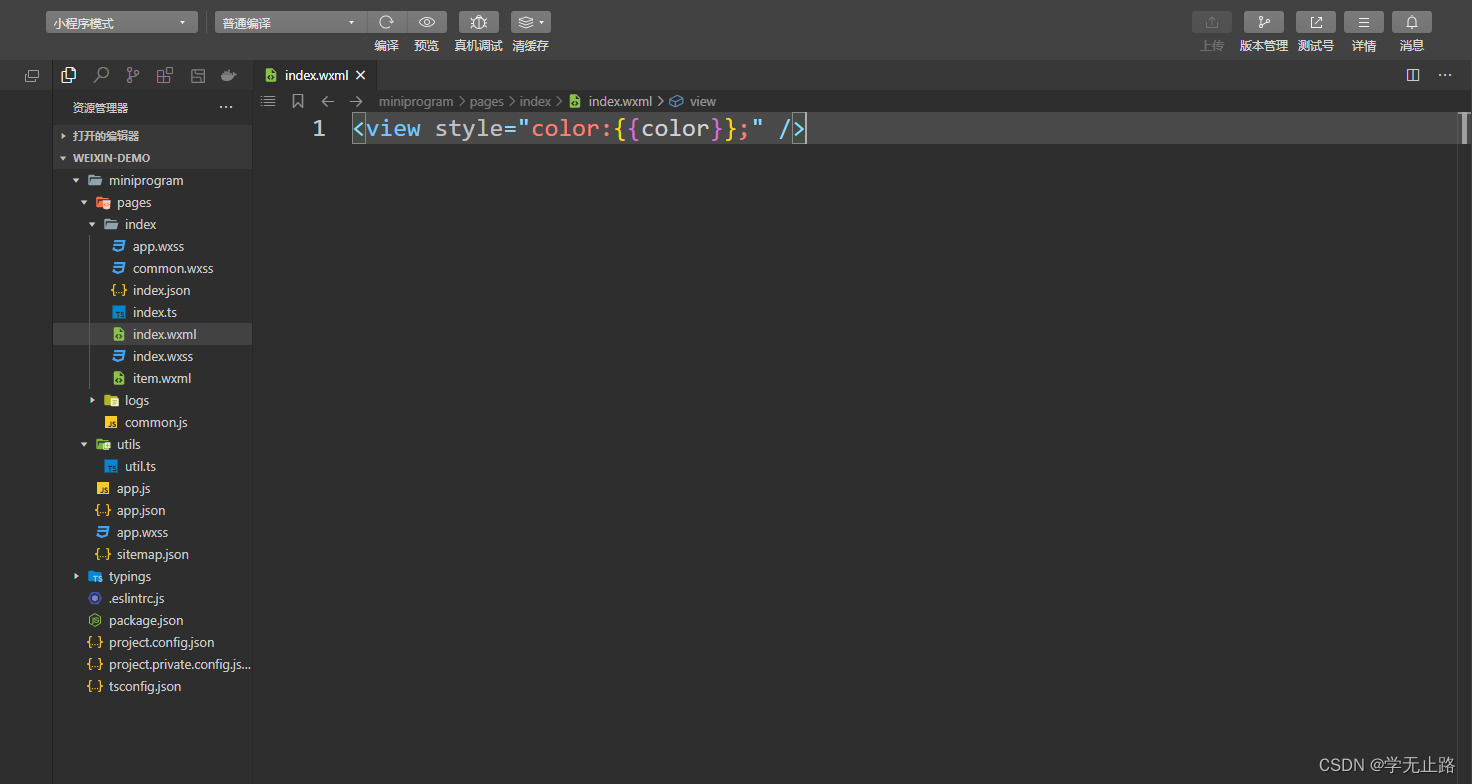The width and height of the screenshot is (1472, 784).
Task: Select the index.wxml editor tab
Action: tap(317, 75)
